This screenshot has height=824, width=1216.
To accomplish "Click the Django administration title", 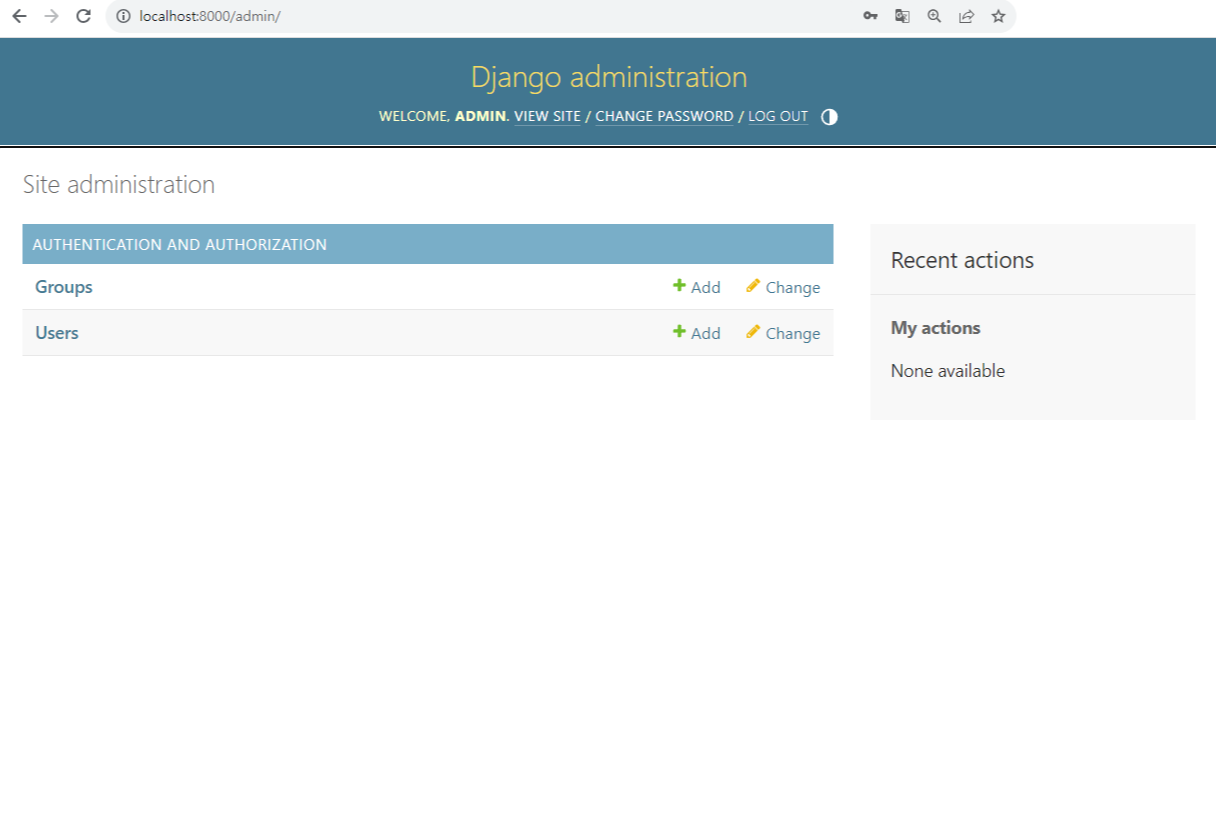I will [609, 77].
